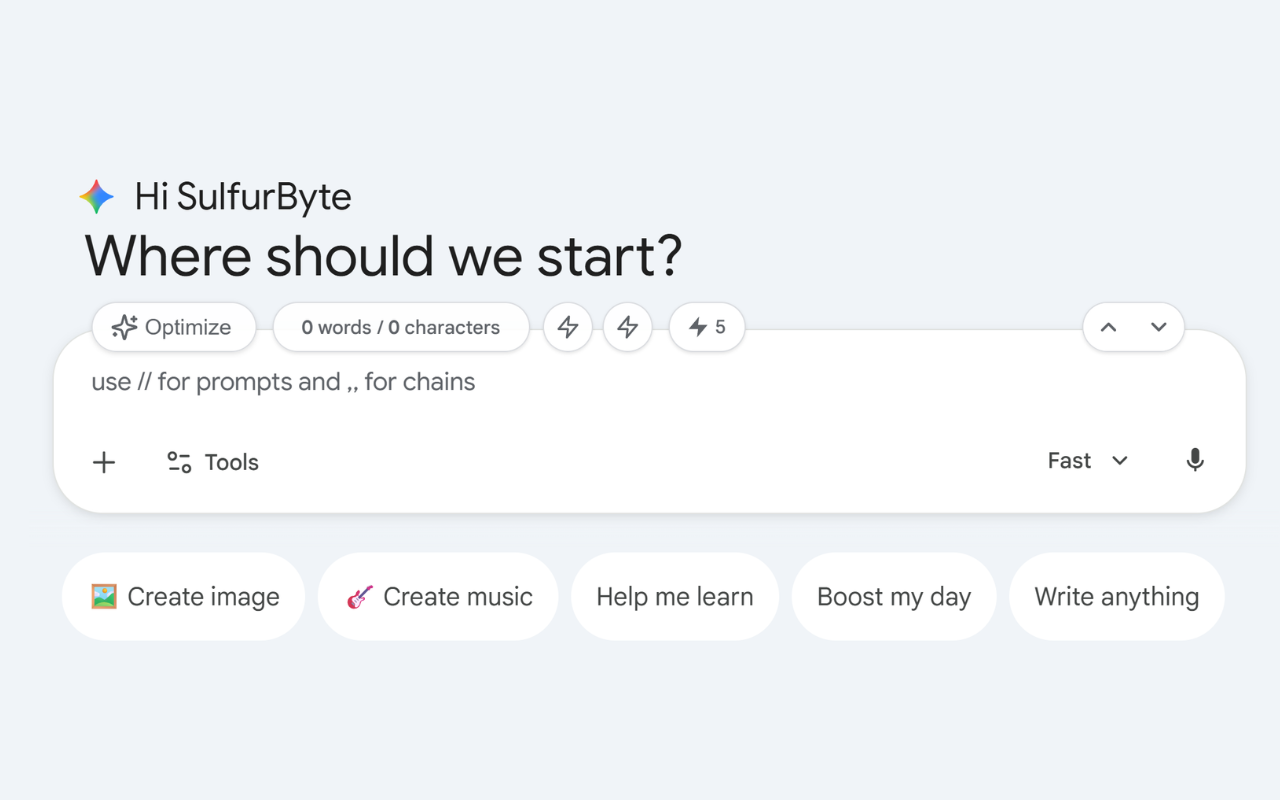Click the Where should we start heading
Viewport: 1280px width, 800px height.
[x=384, y=256]
